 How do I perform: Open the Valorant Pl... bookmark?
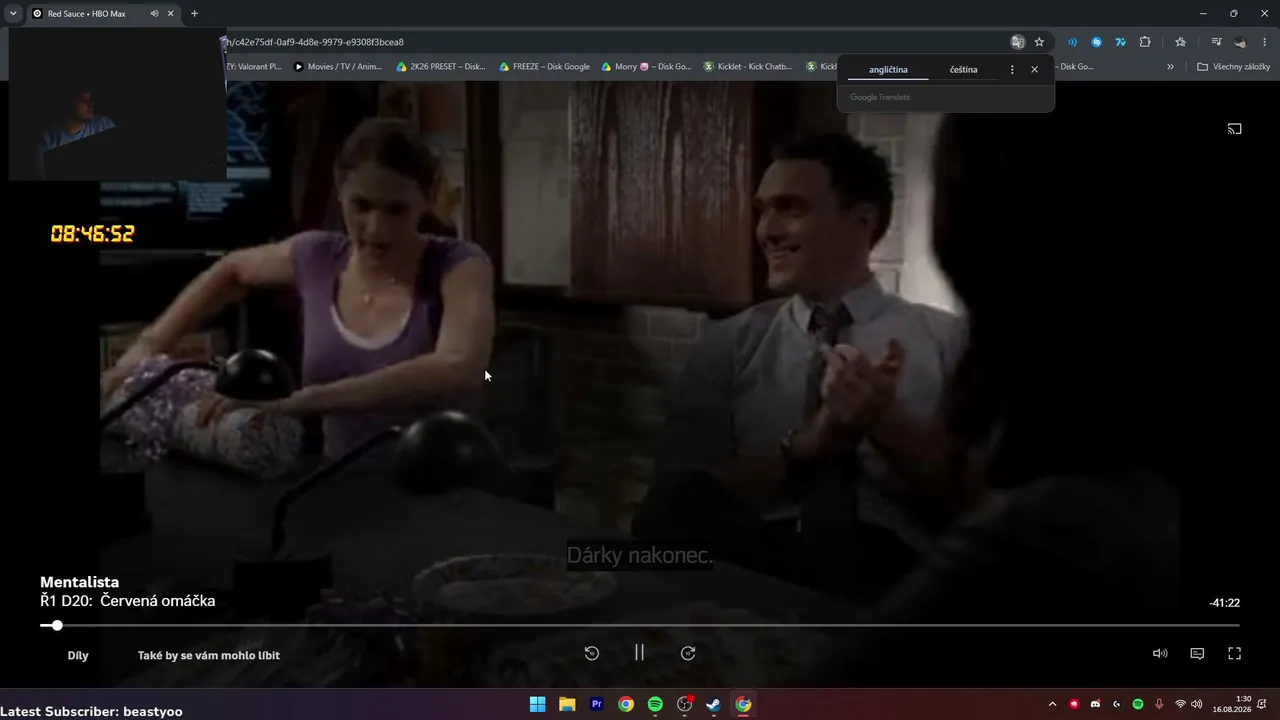coord(254,67)
